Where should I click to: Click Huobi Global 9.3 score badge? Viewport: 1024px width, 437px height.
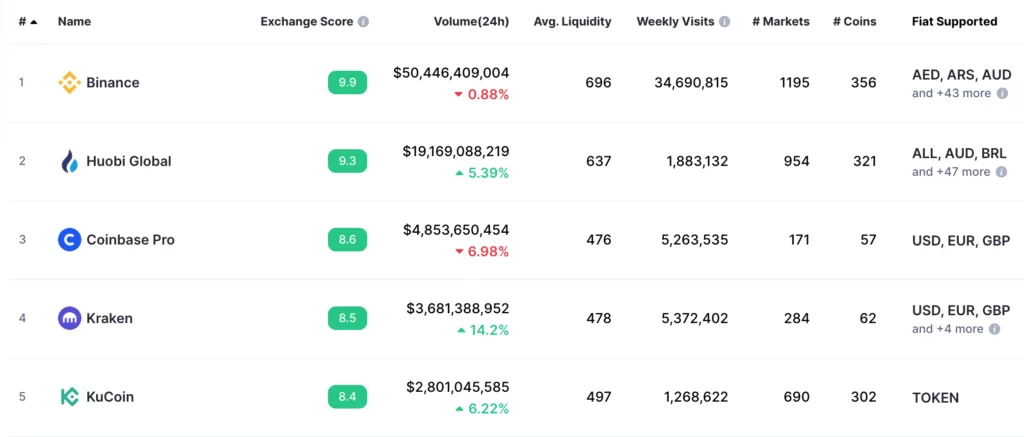[x=347, y=161]
